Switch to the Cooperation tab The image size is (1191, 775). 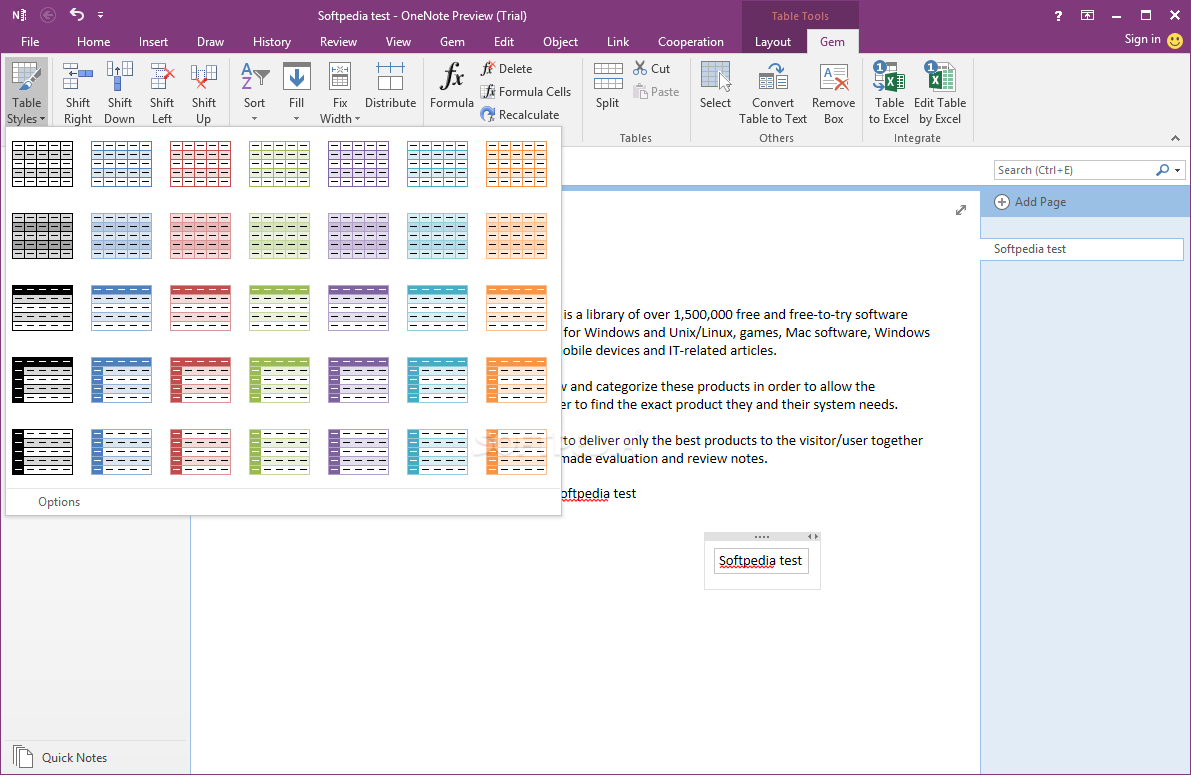(690, 42)
